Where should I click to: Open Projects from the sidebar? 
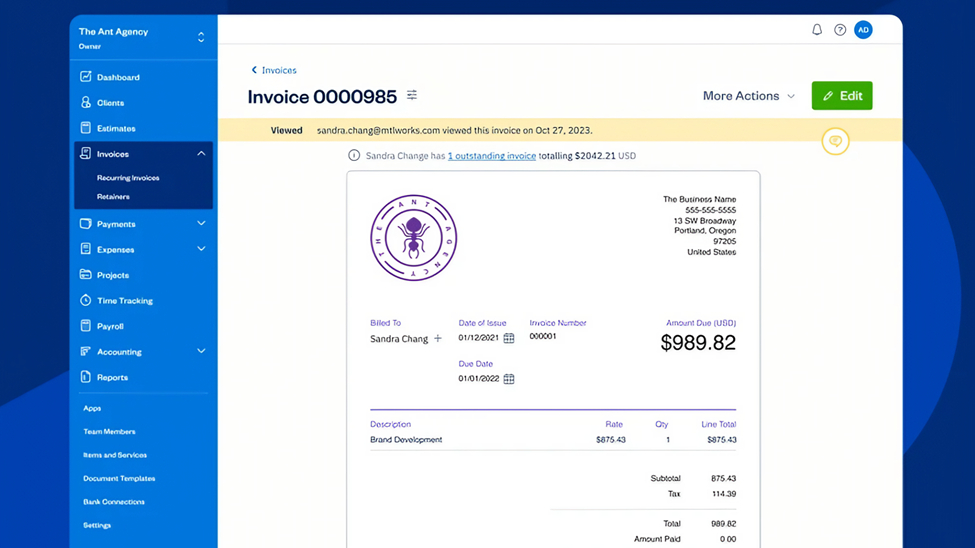point(113,275)
